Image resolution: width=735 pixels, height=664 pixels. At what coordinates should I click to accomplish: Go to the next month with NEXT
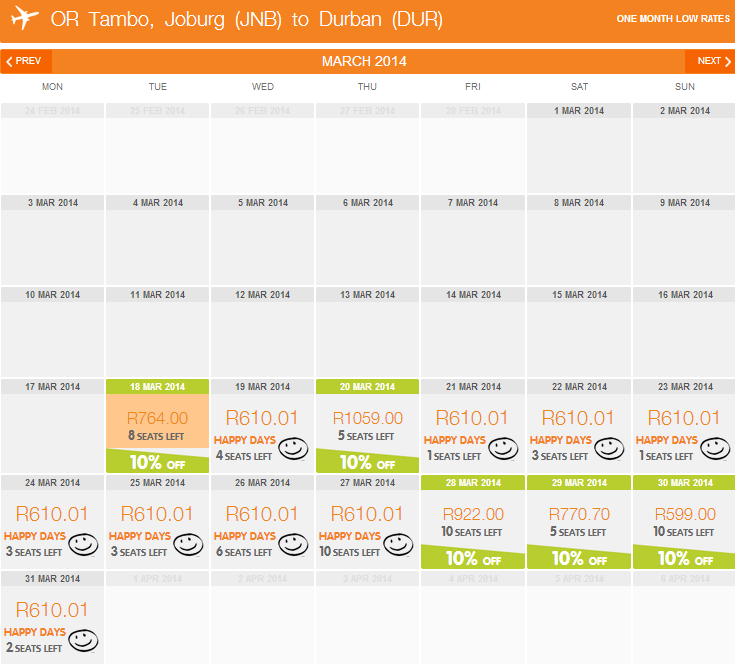(710, 61)
